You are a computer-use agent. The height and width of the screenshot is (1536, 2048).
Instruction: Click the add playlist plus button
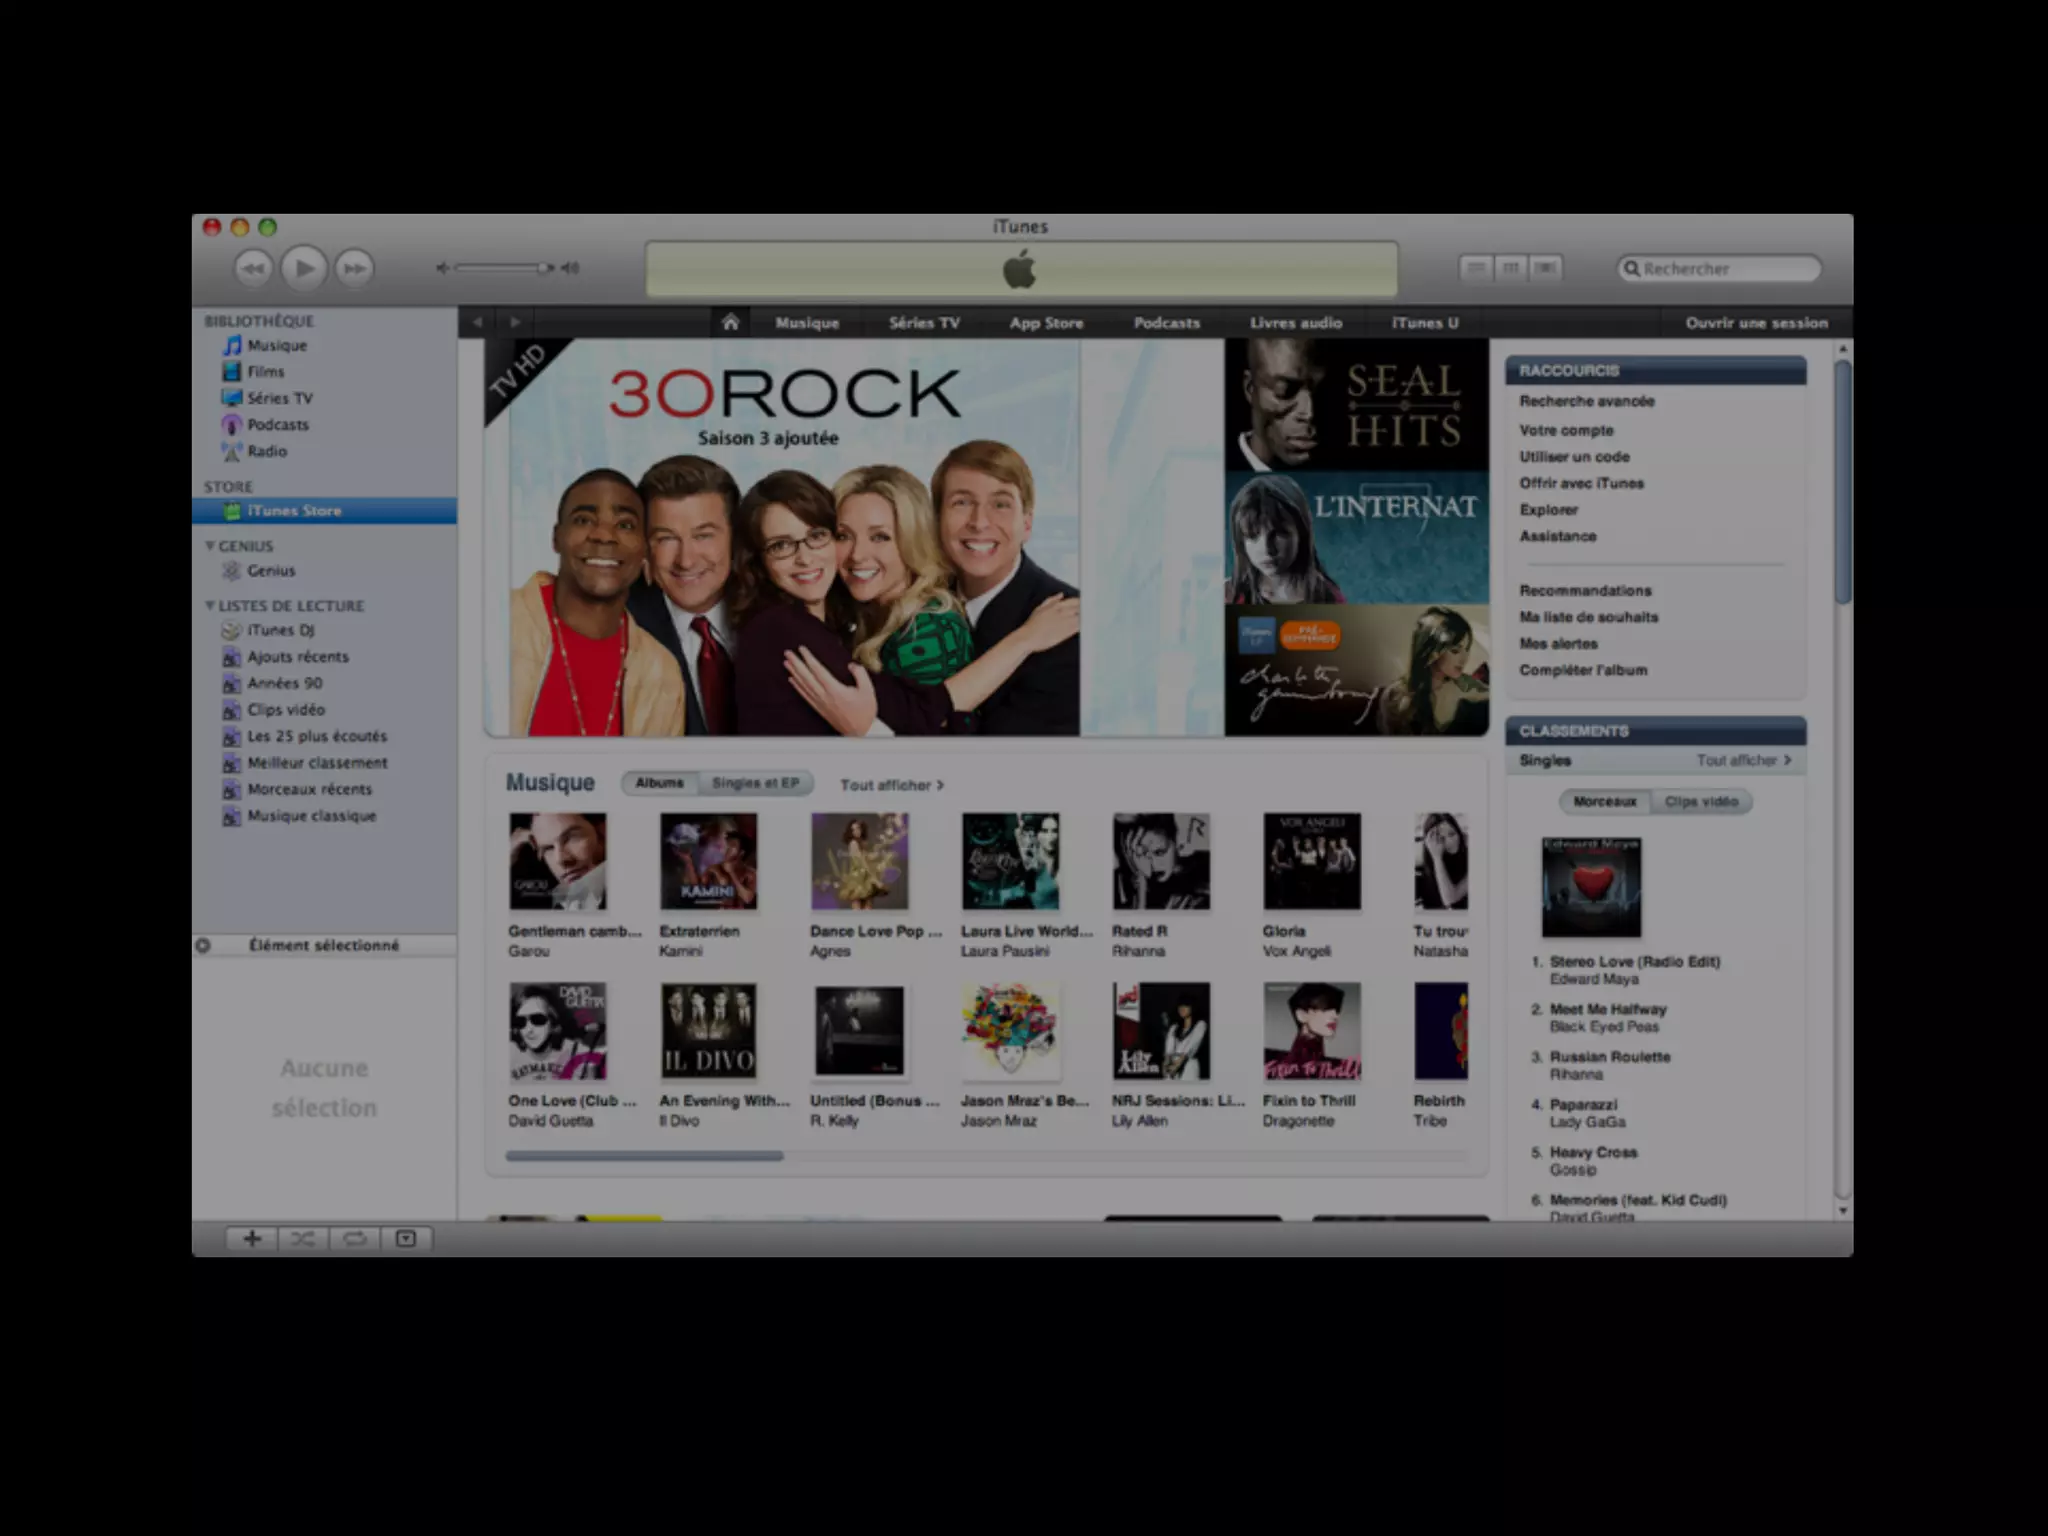[x=252, y=1239]
